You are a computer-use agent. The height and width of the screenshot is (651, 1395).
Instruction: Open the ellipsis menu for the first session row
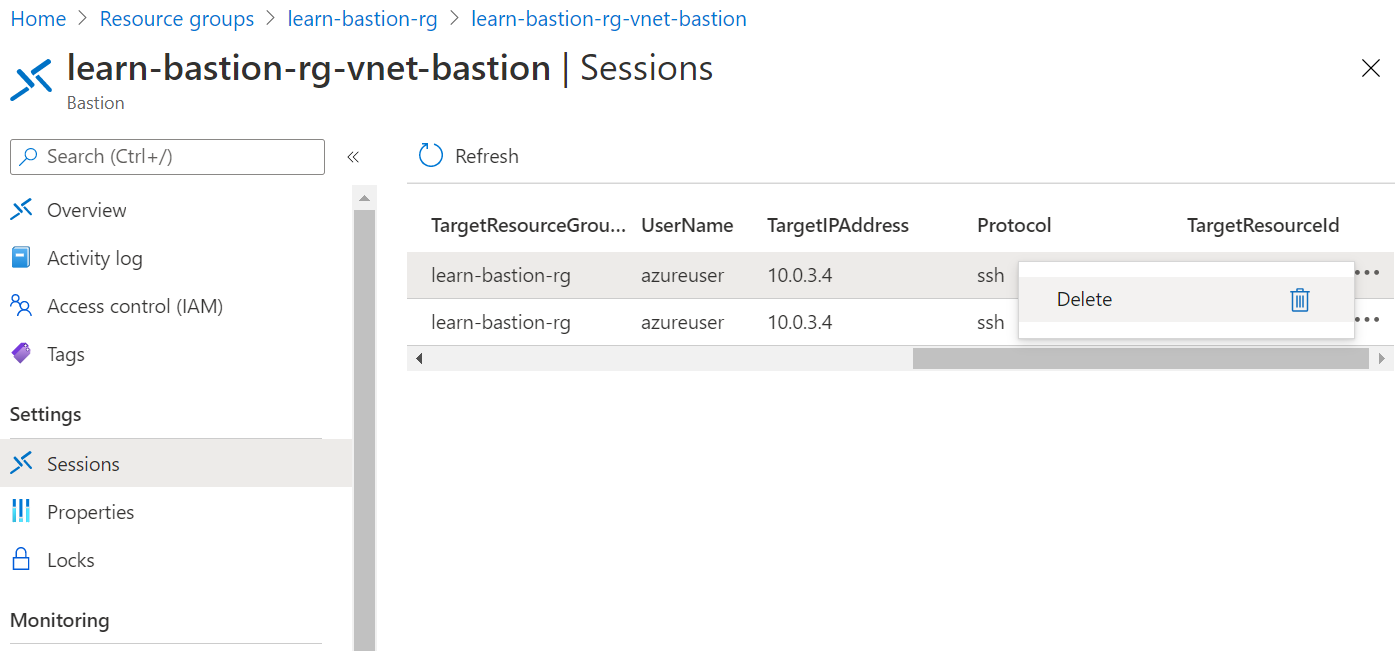tap(1366, 273)
